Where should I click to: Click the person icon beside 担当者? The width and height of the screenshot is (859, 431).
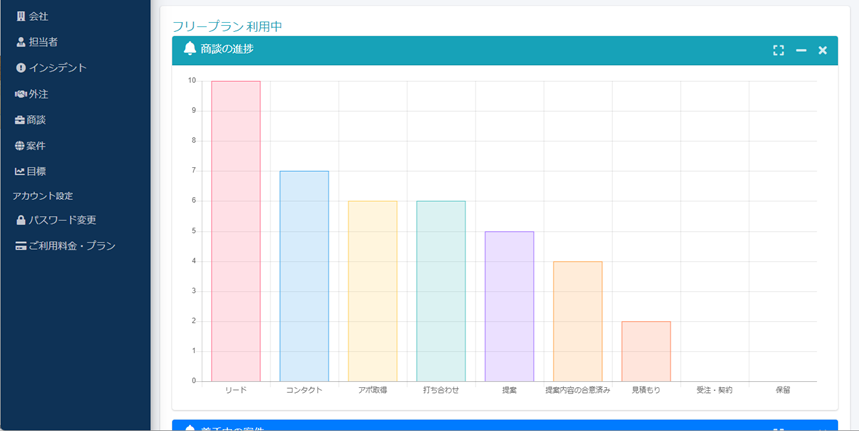[21, 43]
